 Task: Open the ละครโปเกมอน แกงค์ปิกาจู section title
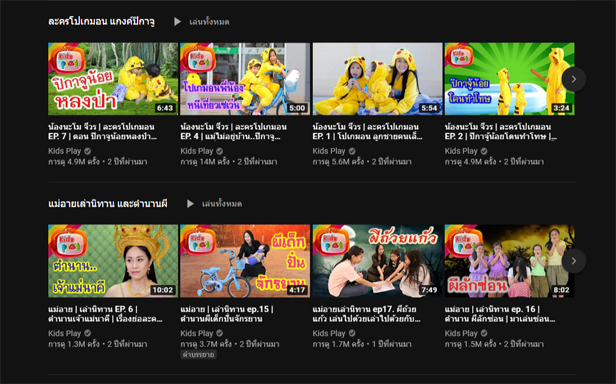click(x=101, y=22)
